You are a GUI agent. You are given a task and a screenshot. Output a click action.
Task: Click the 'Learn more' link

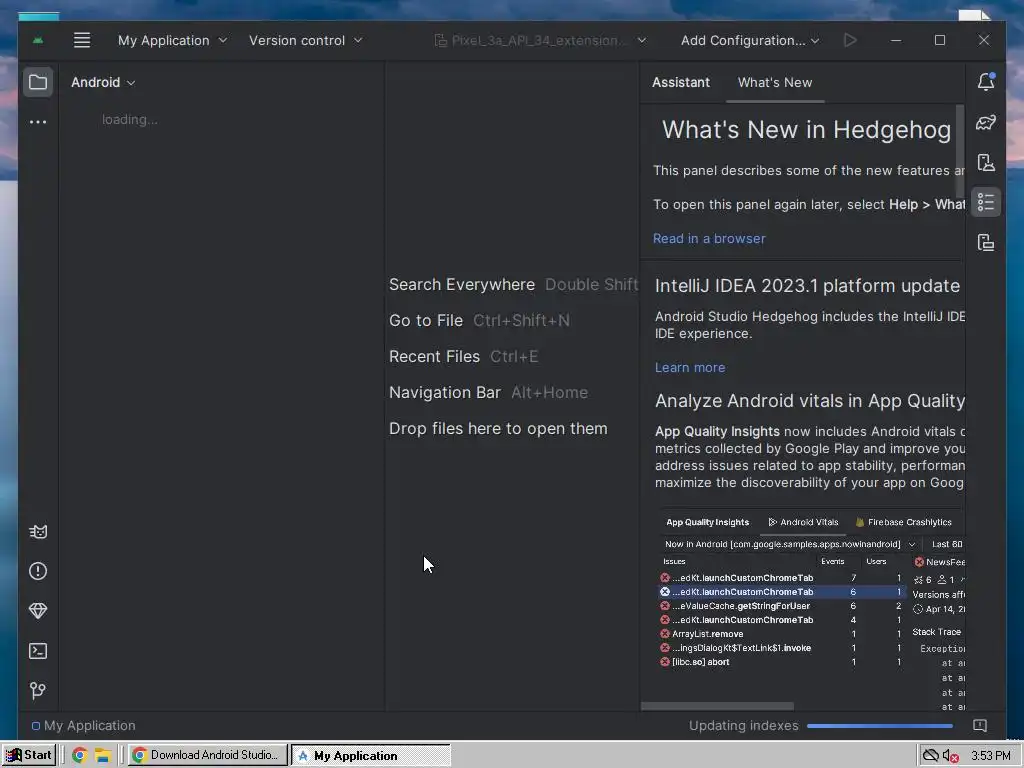click(690, 367)
